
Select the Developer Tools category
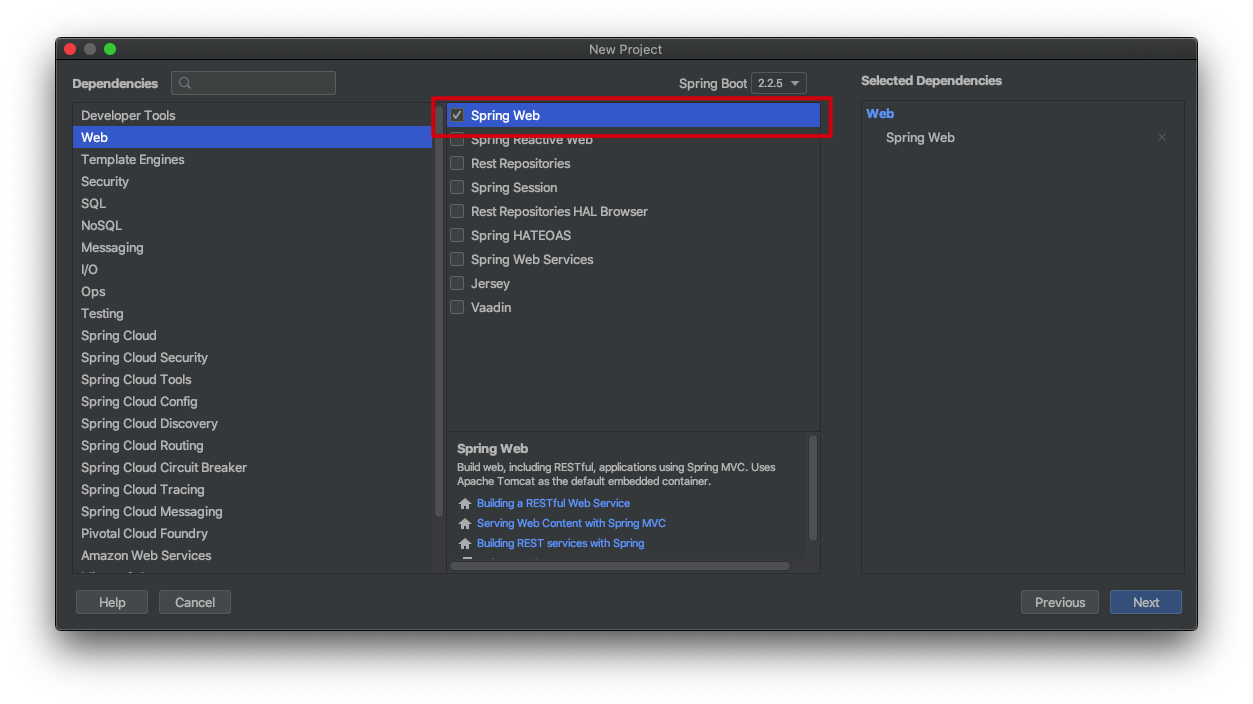[x=253, y=115]
